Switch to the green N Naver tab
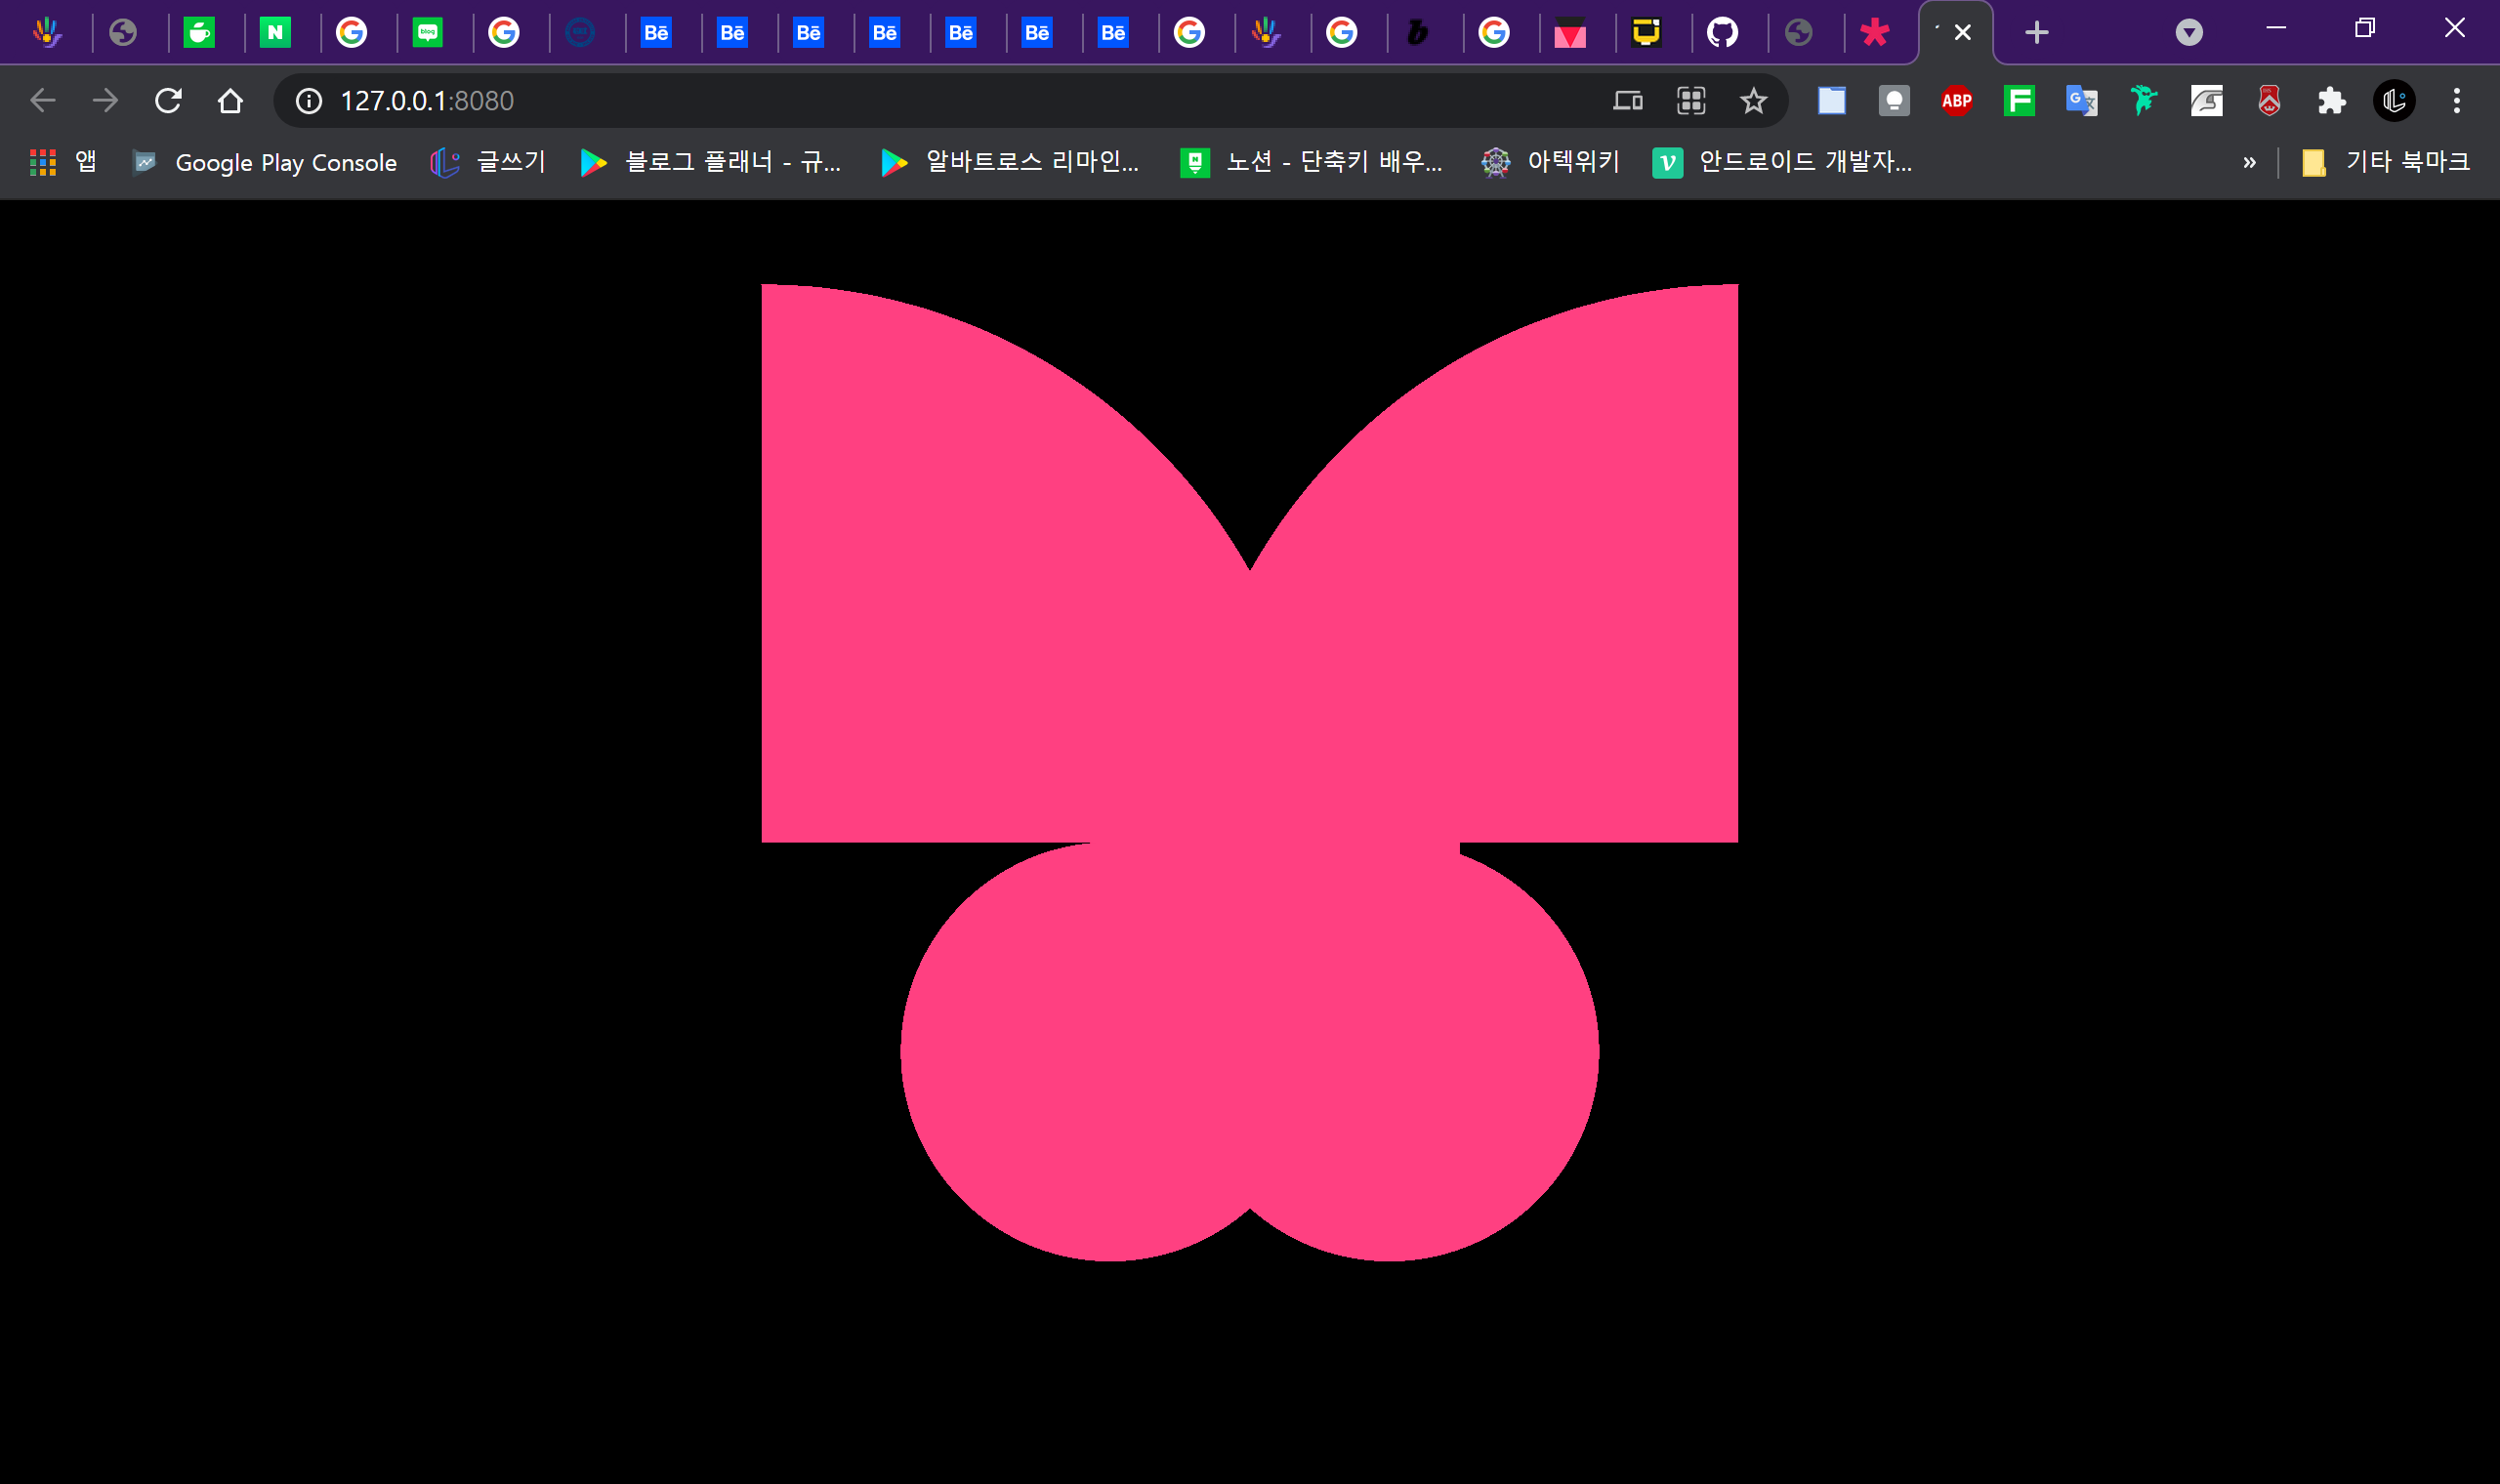 coord(275,33)
